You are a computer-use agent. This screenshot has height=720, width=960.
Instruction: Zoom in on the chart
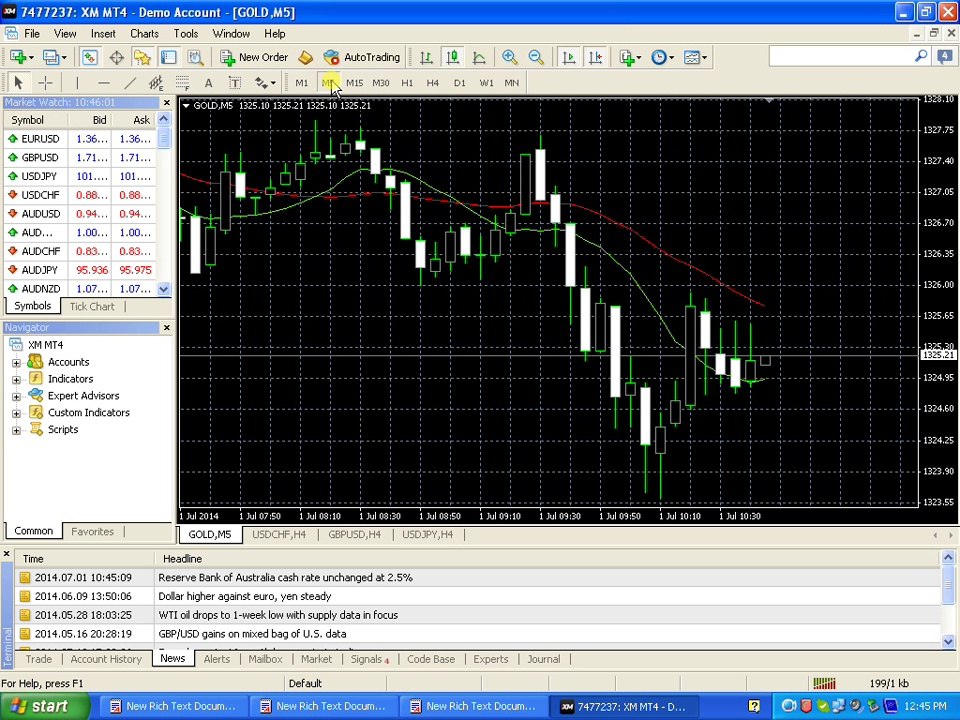[x=509, y=57]
